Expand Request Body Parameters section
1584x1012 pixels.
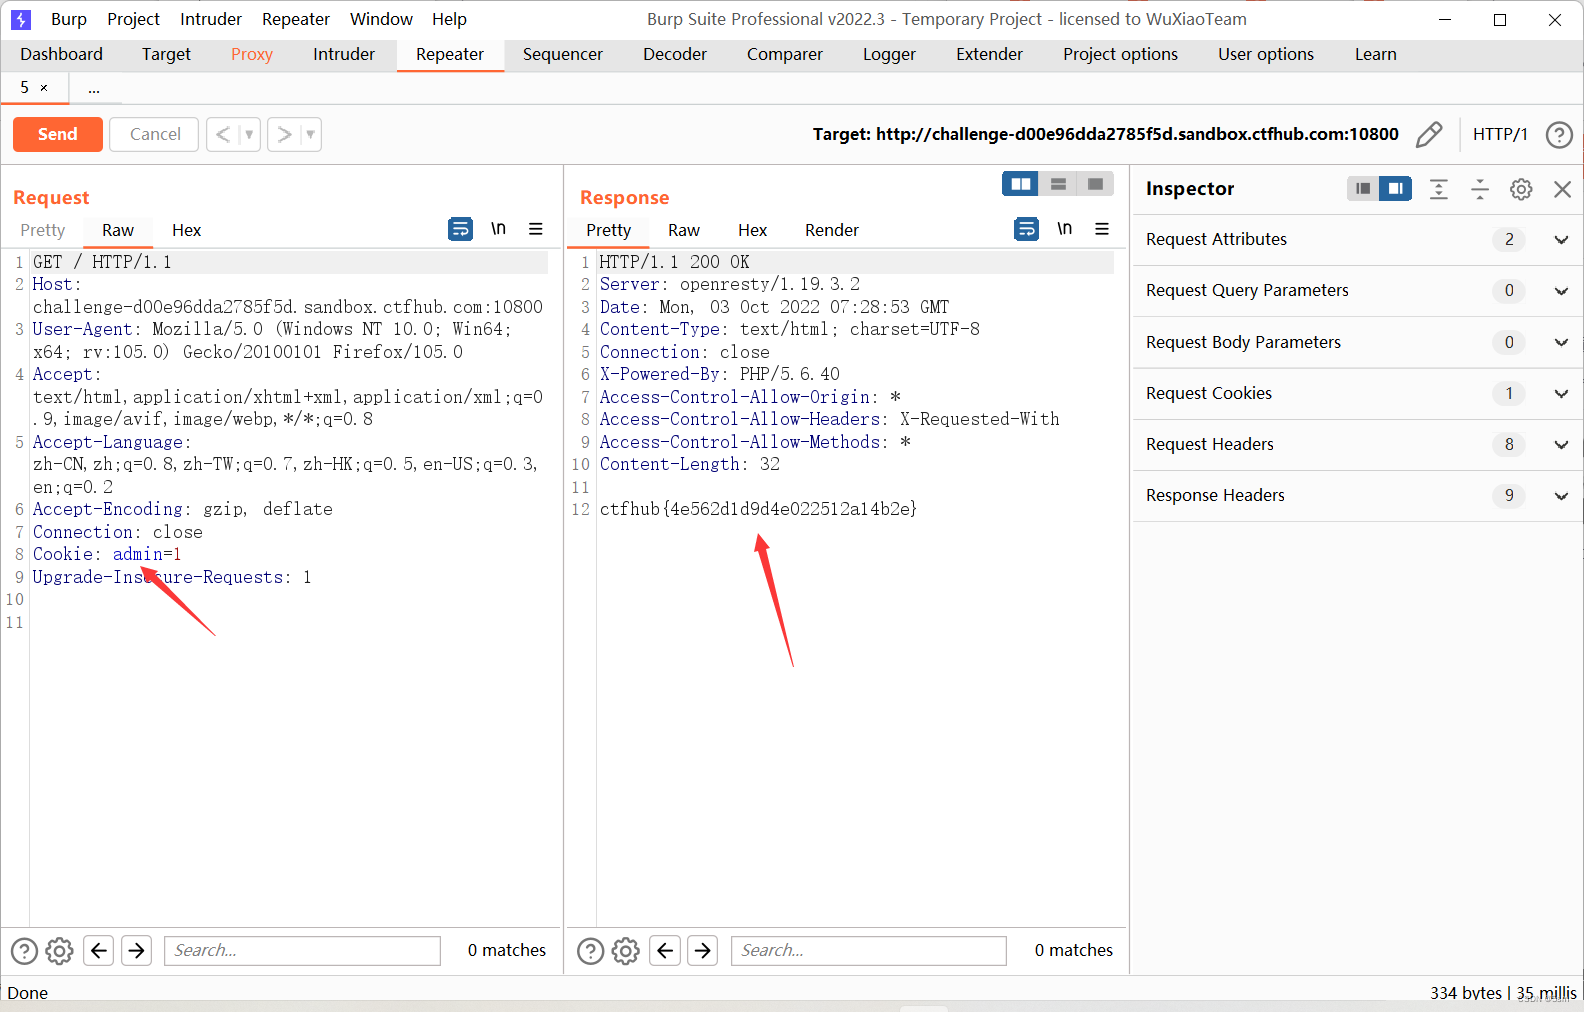(x=1561, y=342)
